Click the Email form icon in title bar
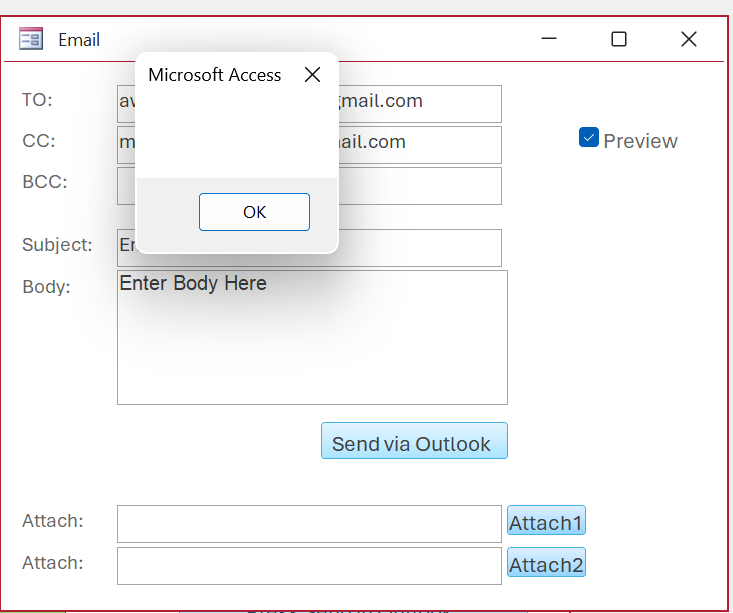733x613 pixels. [30, 39]
